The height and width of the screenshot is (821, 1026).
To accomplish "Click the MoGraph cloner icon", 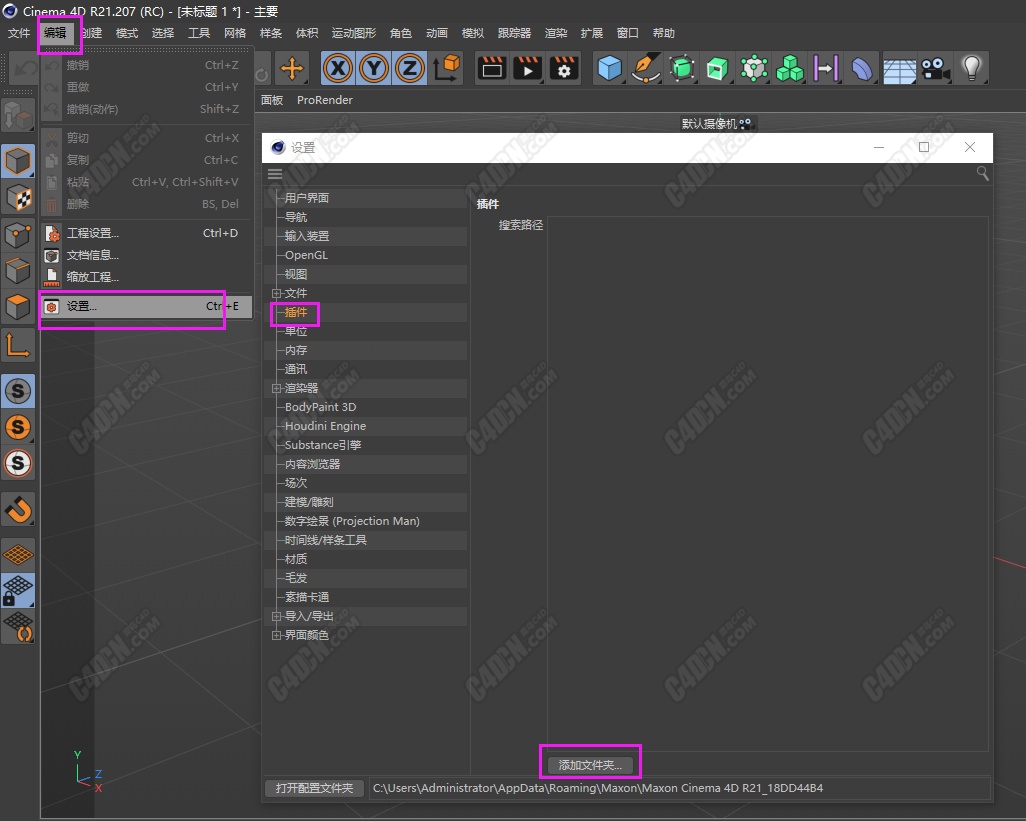I will coord(754,68).
